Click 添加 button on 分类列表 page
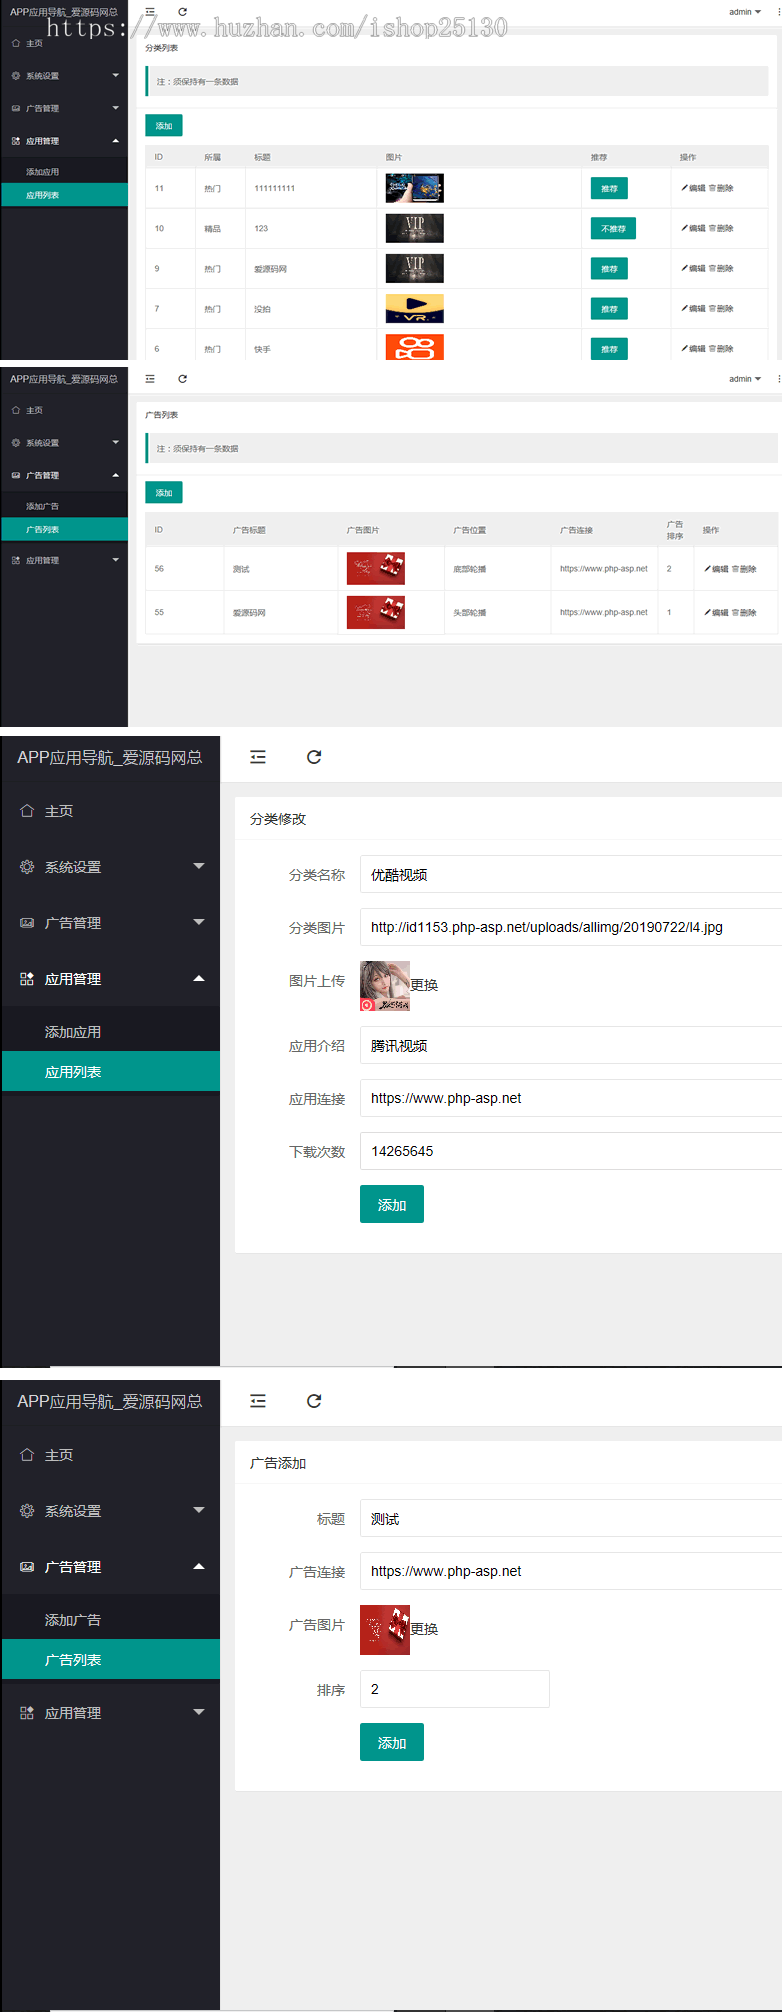Image resolution: width=782 pixels, height=2012 pixels. click(164, 126)
